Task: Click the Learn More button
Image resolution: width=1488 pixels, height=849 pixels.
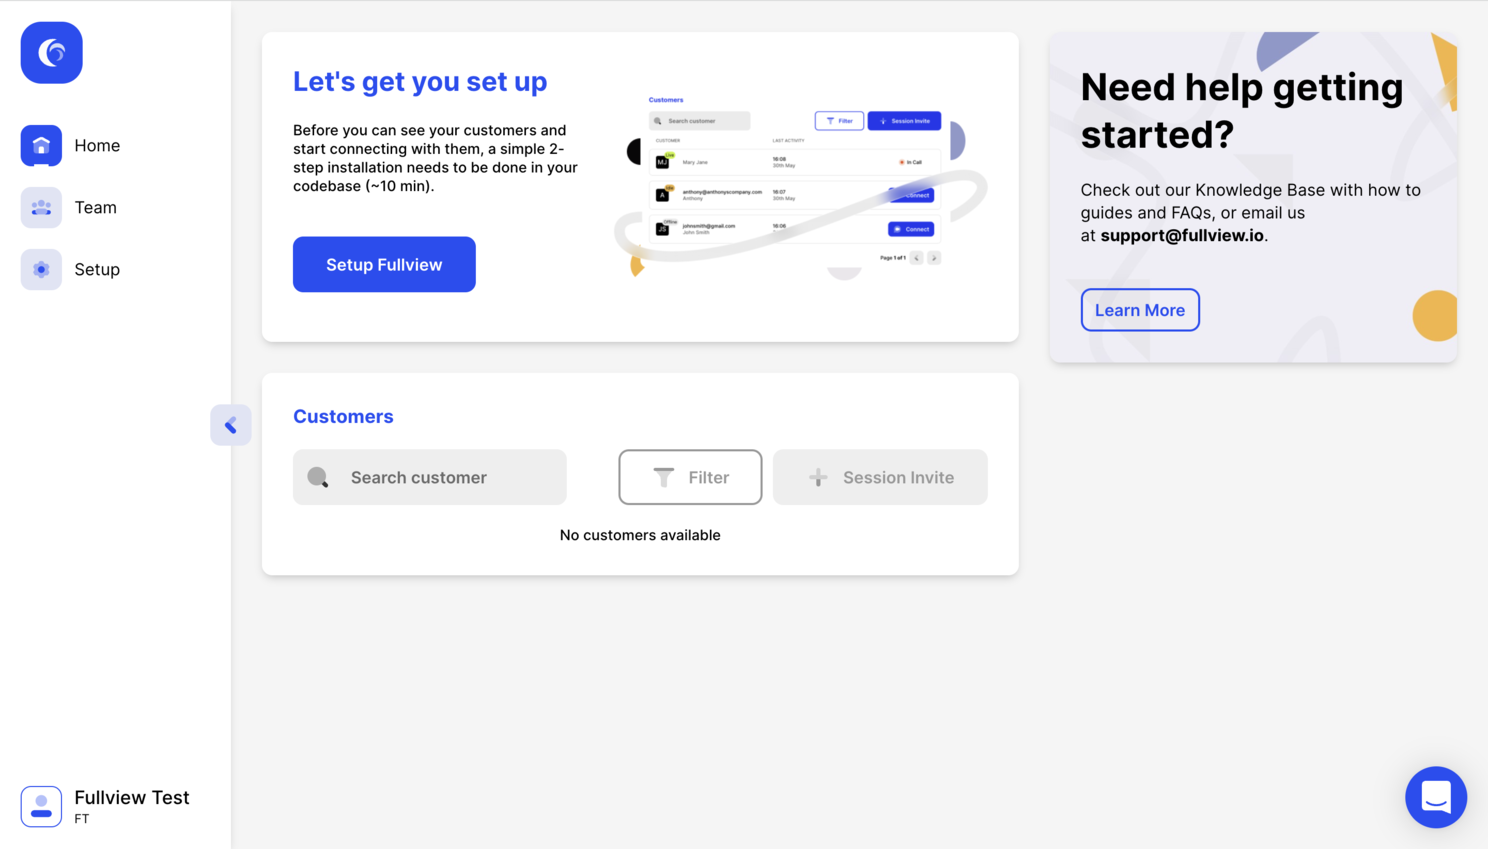Action: [1140, 310]
